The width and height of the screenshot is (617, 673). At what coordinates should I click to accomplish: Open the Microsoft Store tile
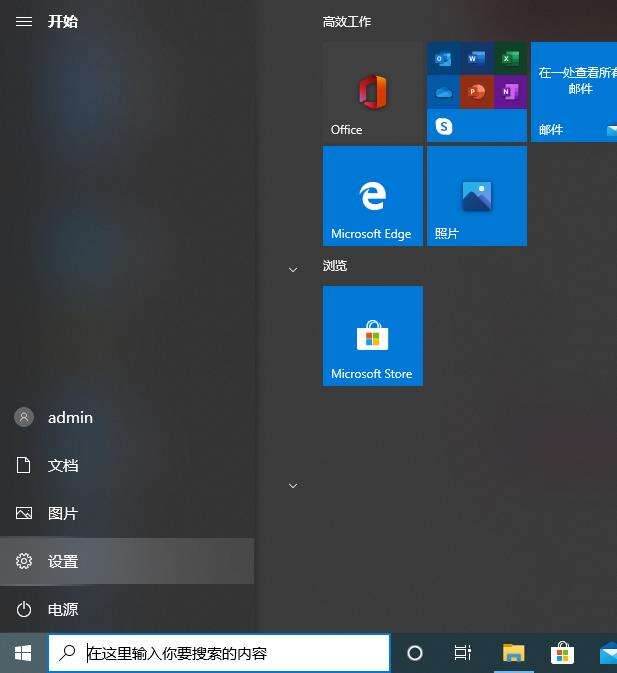click(x=372, y=336)
